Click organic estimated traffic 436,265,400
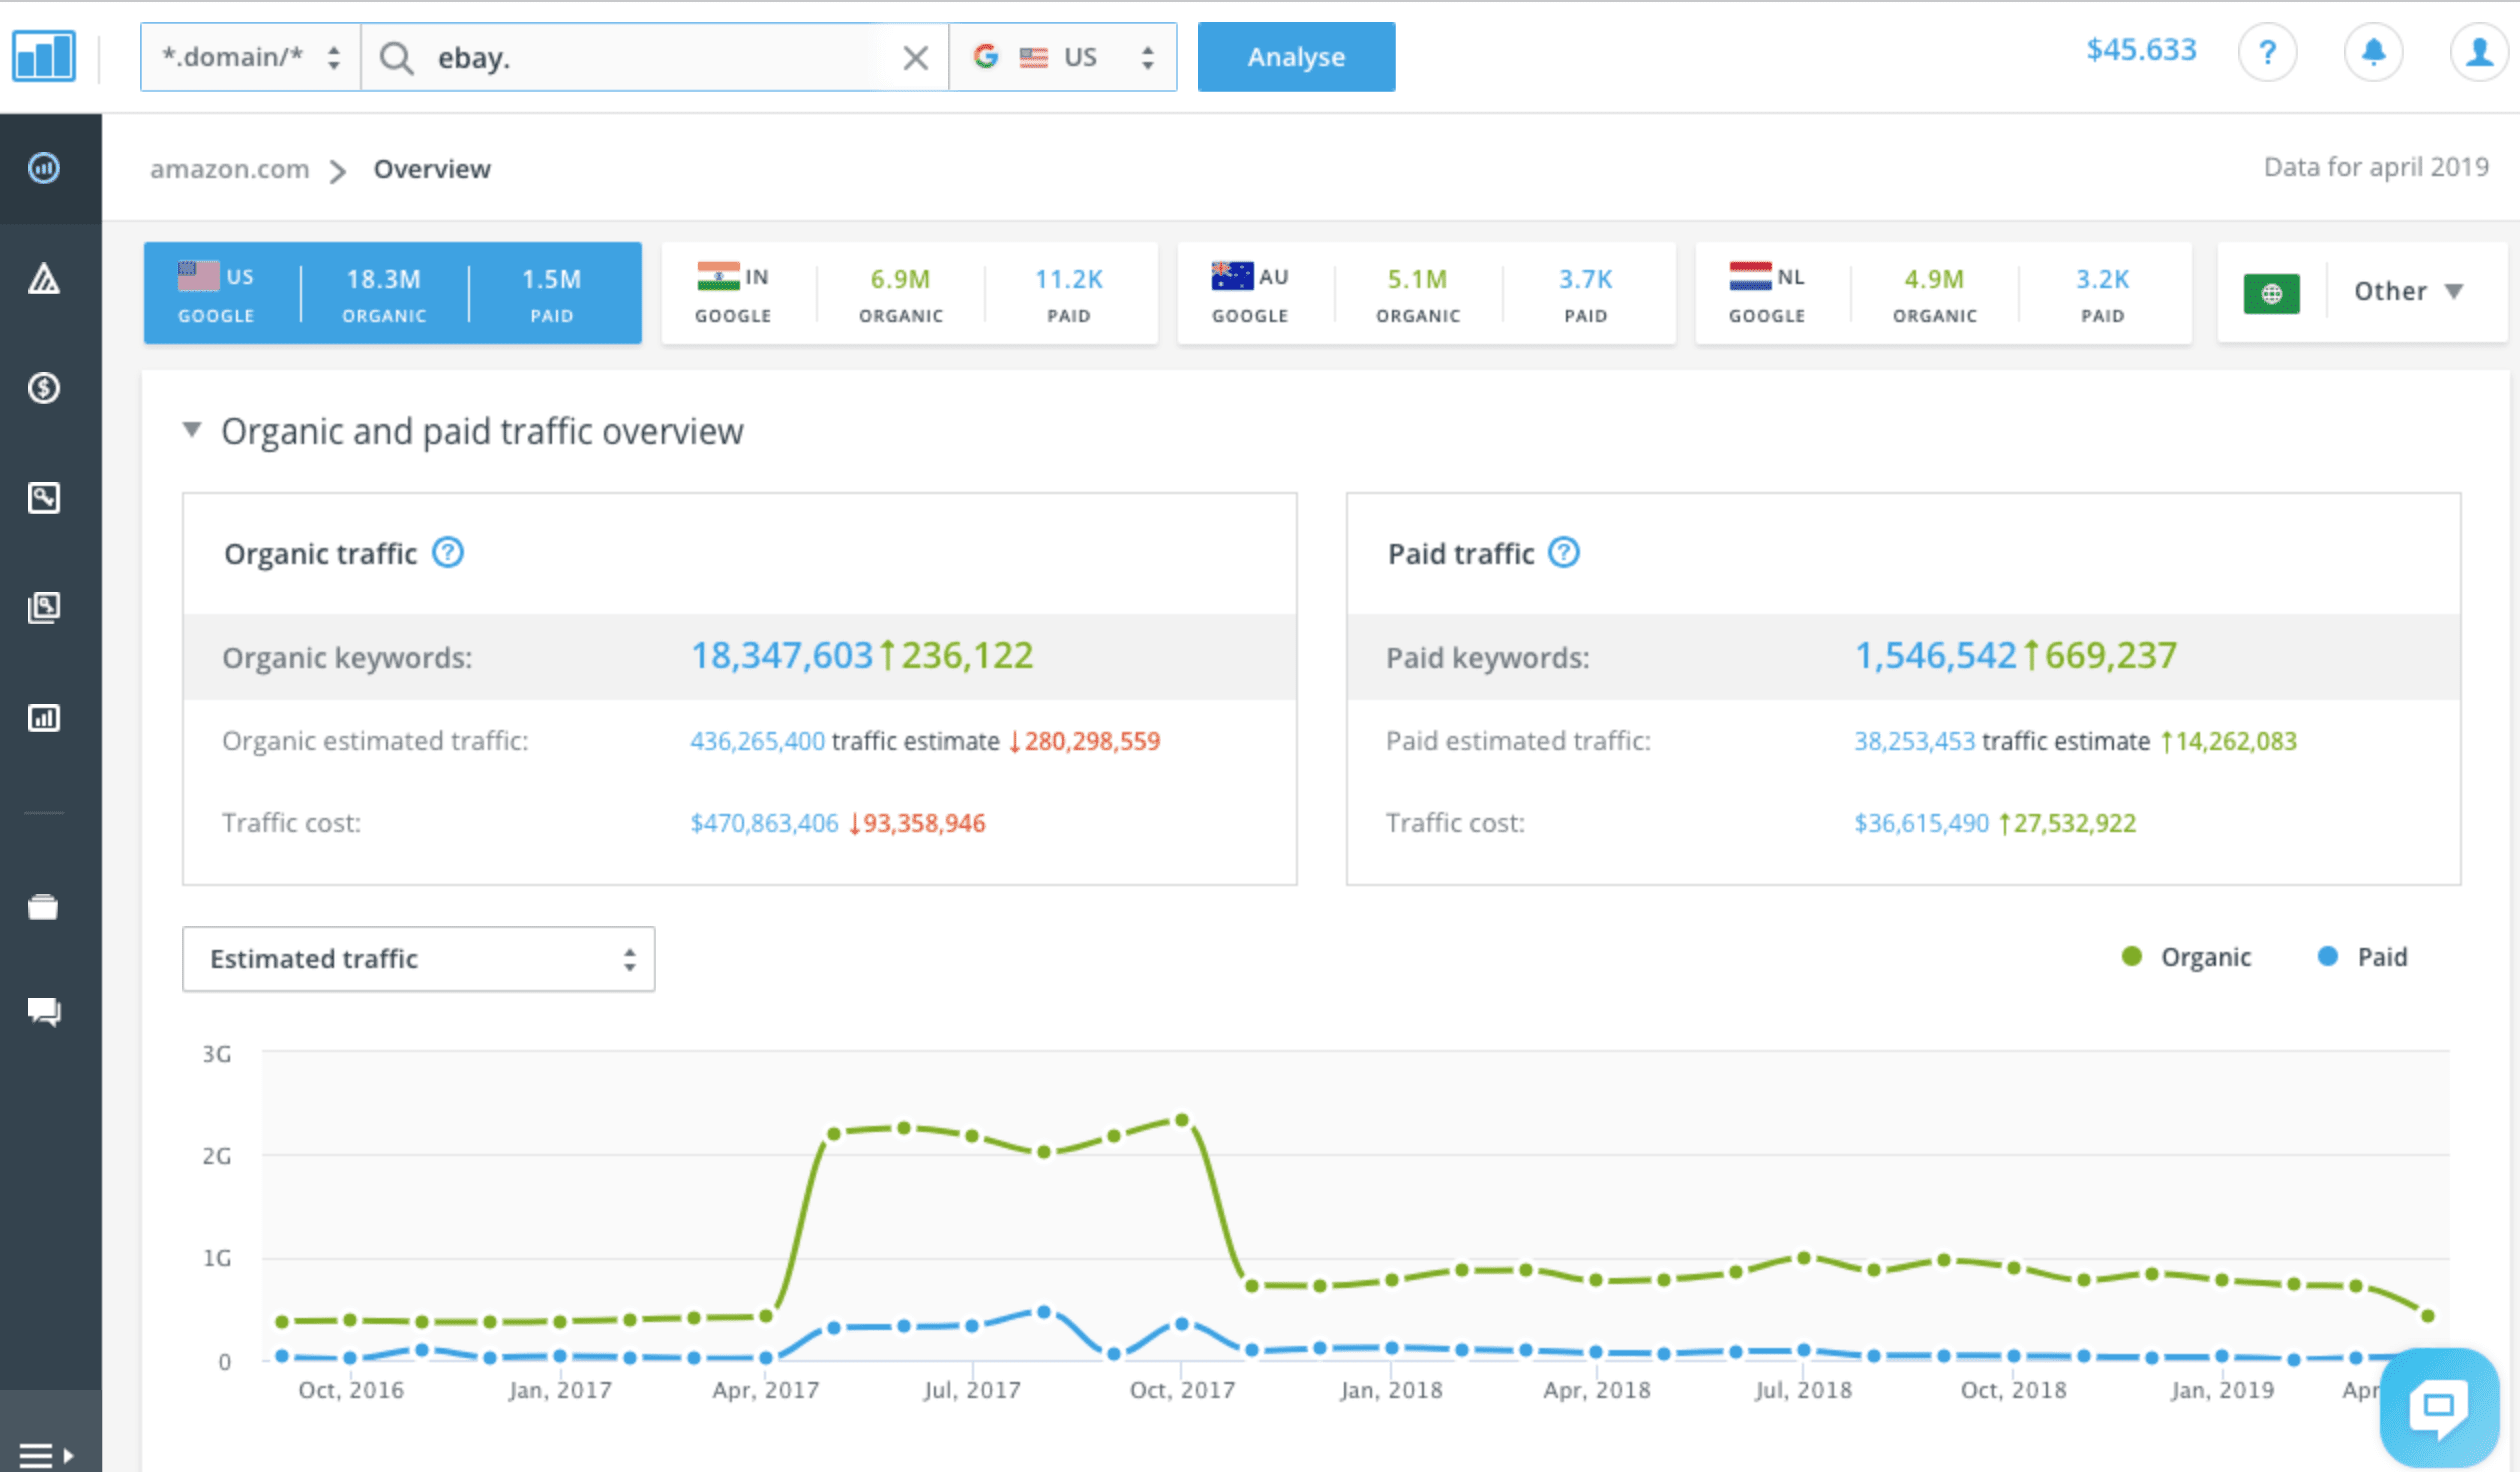 coord(757,741)
